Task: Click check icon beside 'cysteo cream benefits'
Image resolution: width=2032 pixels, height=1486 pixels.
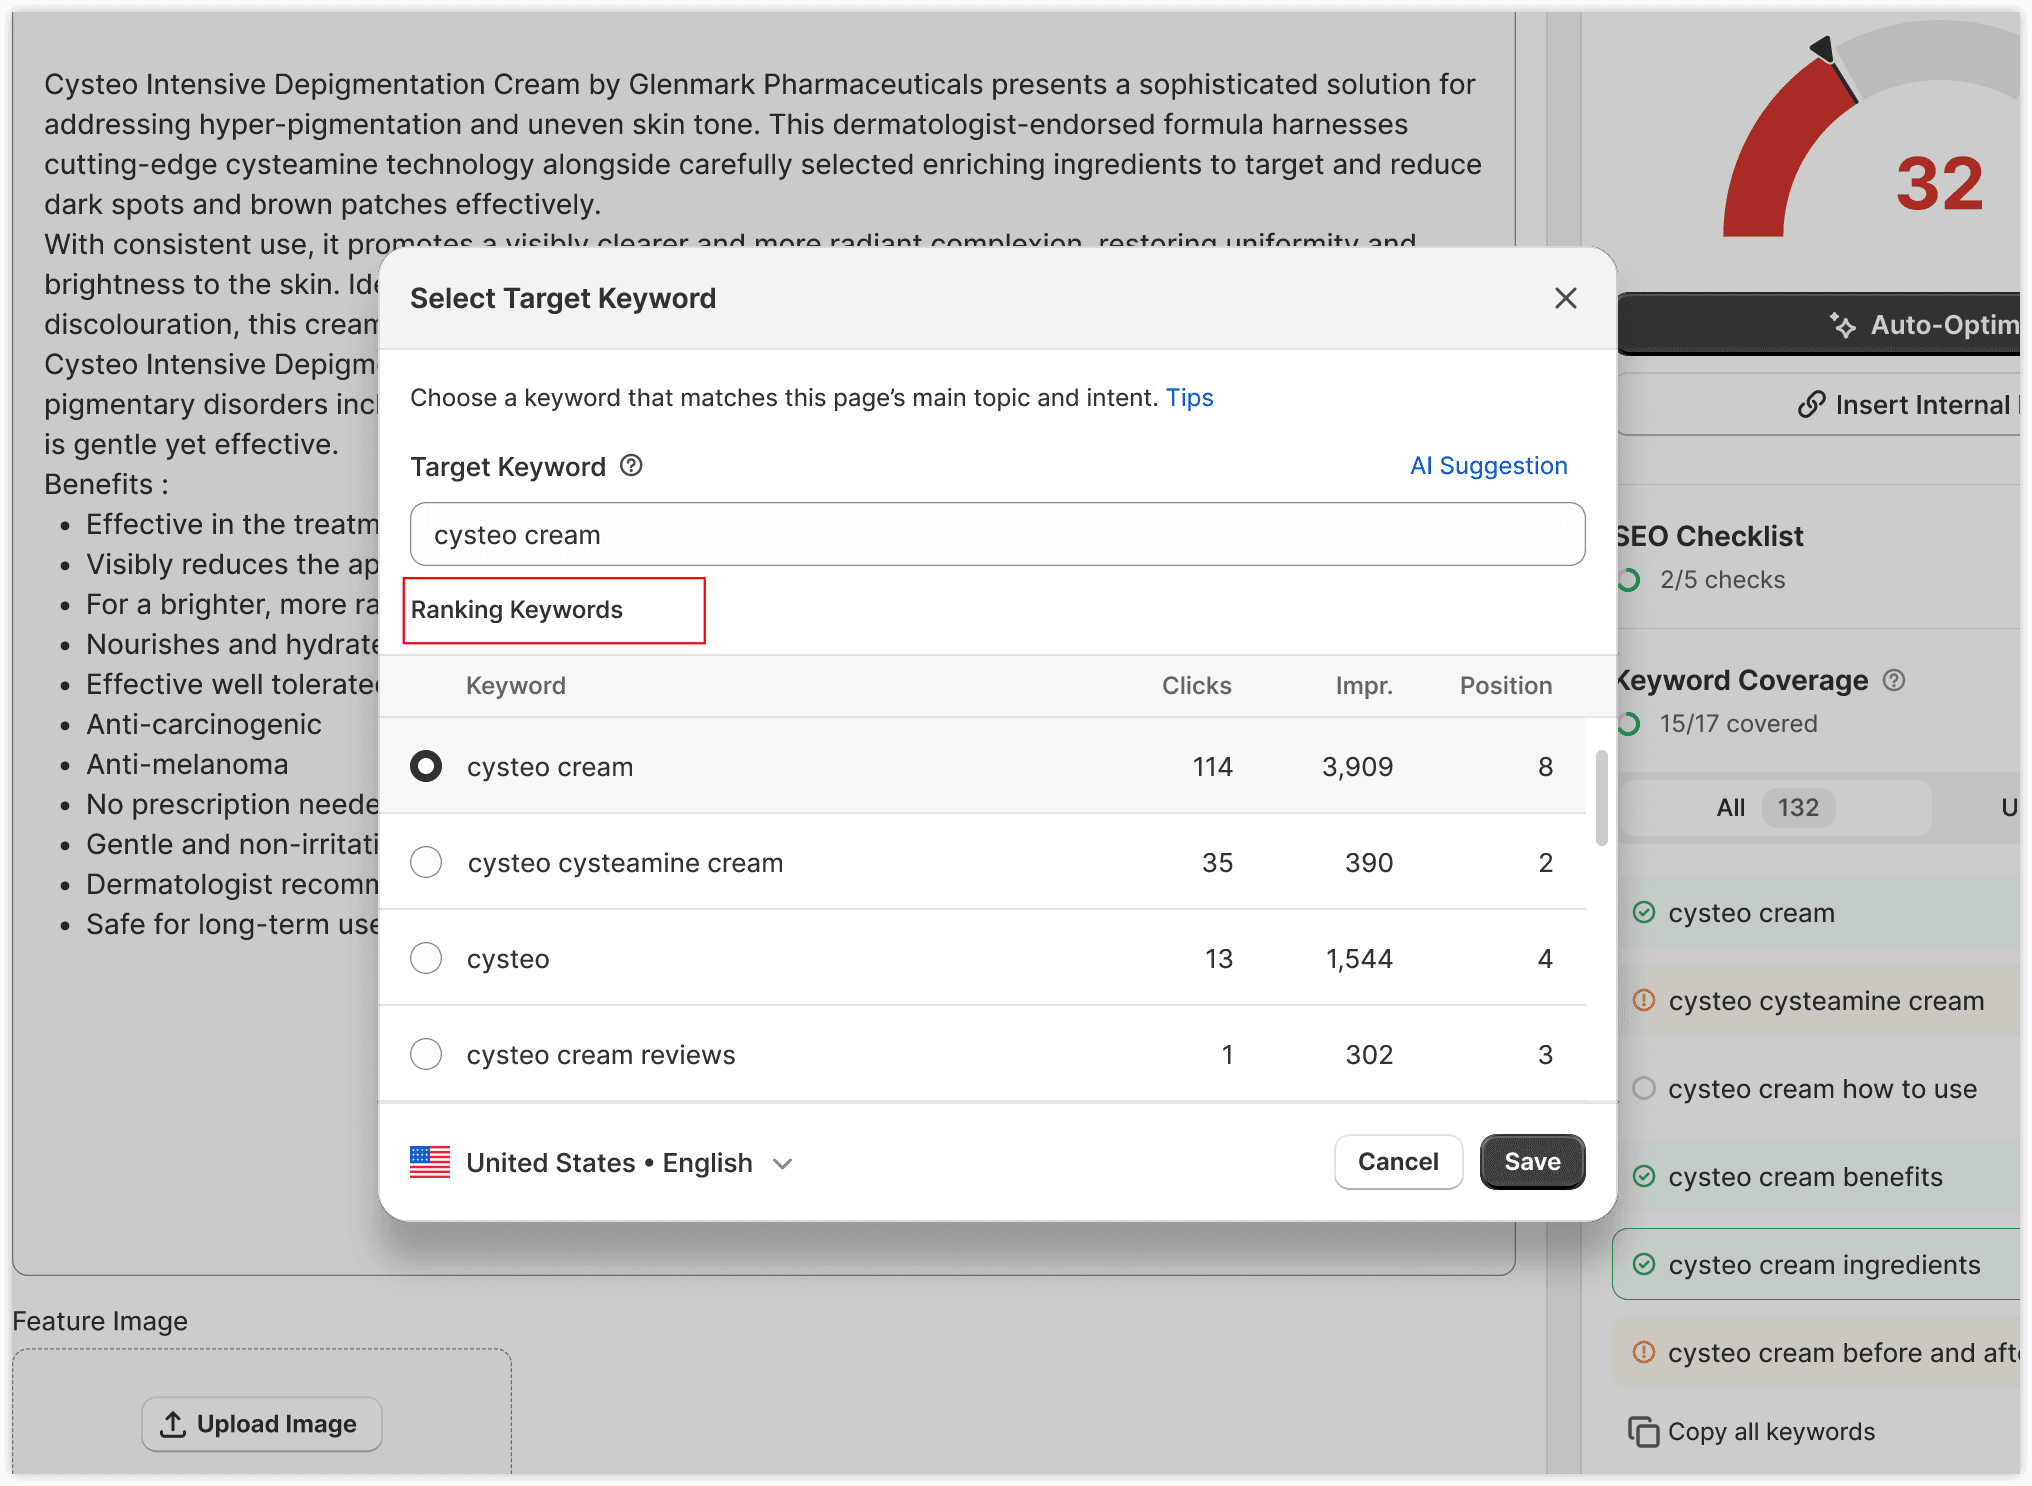Action: (1643, 1176)
